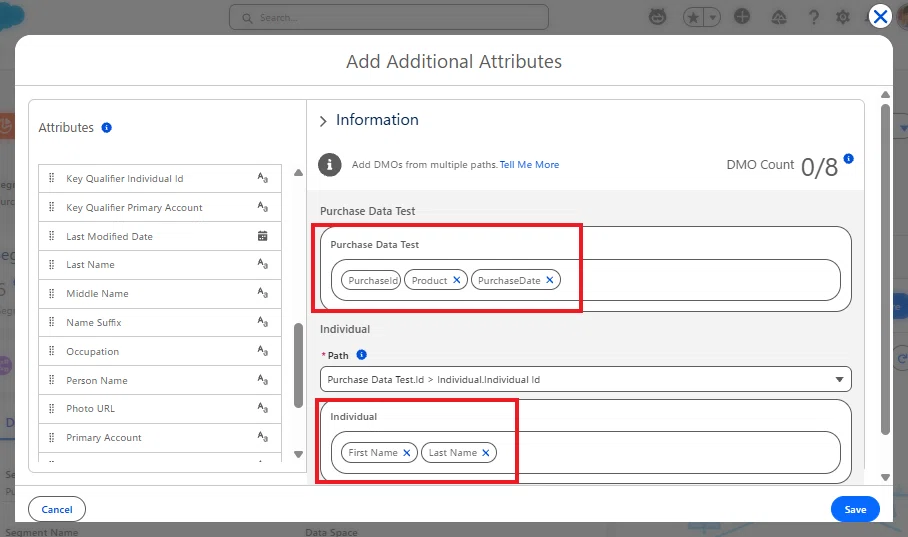Click the Salesforce cloud logo
The image size is (908, 537).
point(12,16)
